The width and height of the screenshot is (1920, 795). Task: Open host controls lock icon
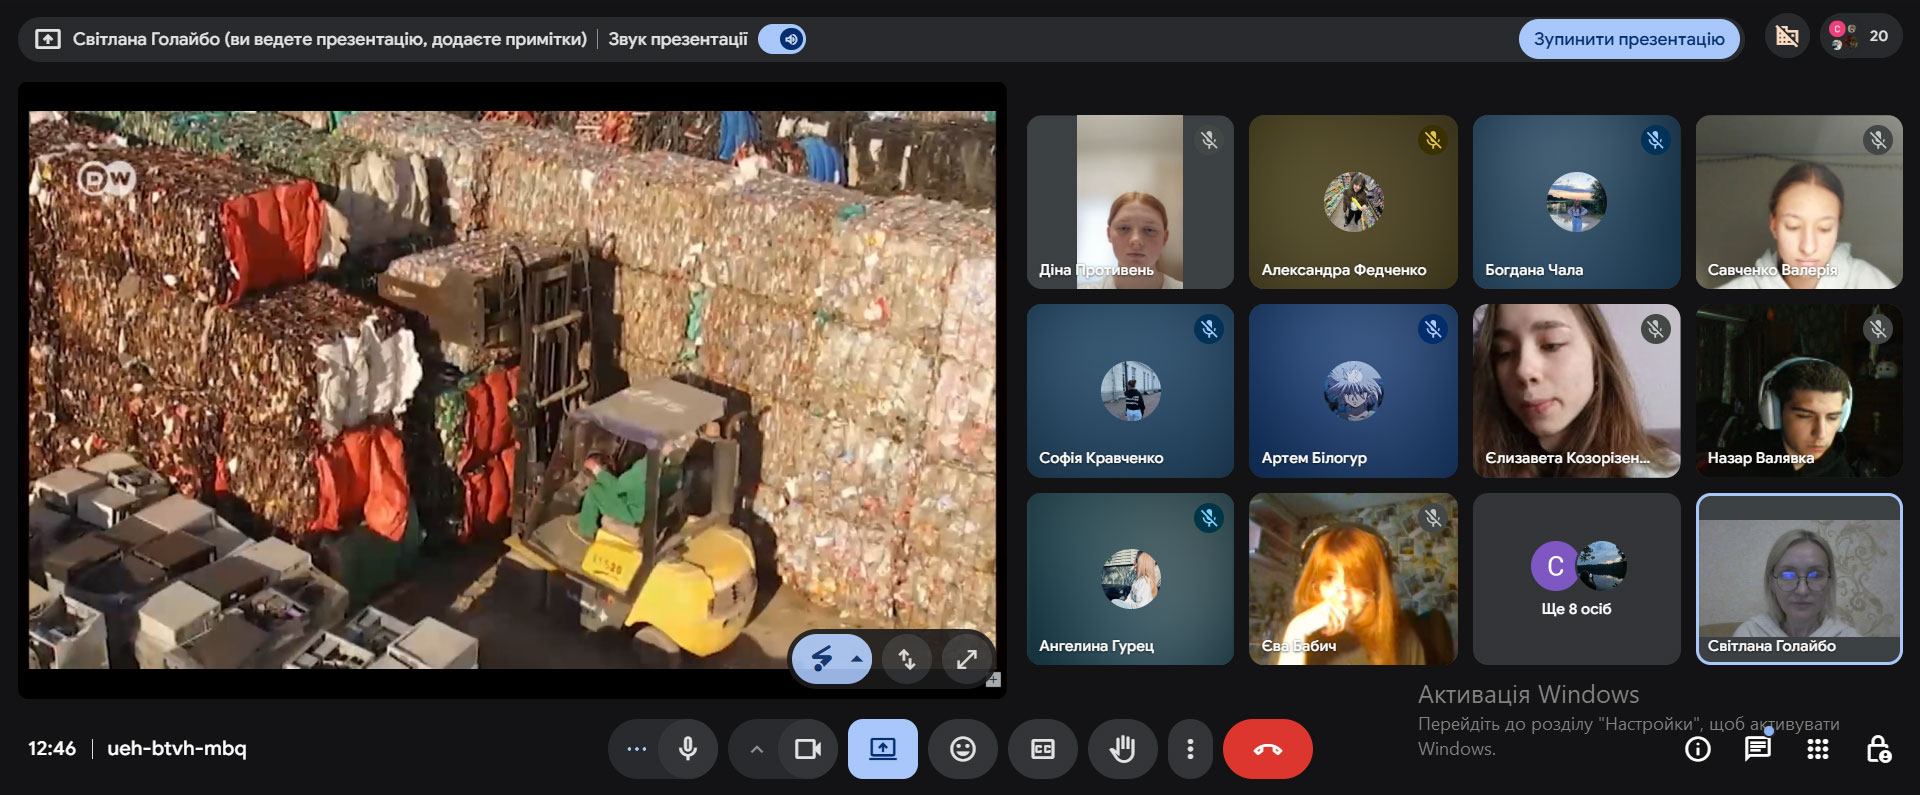point(1877,749)
